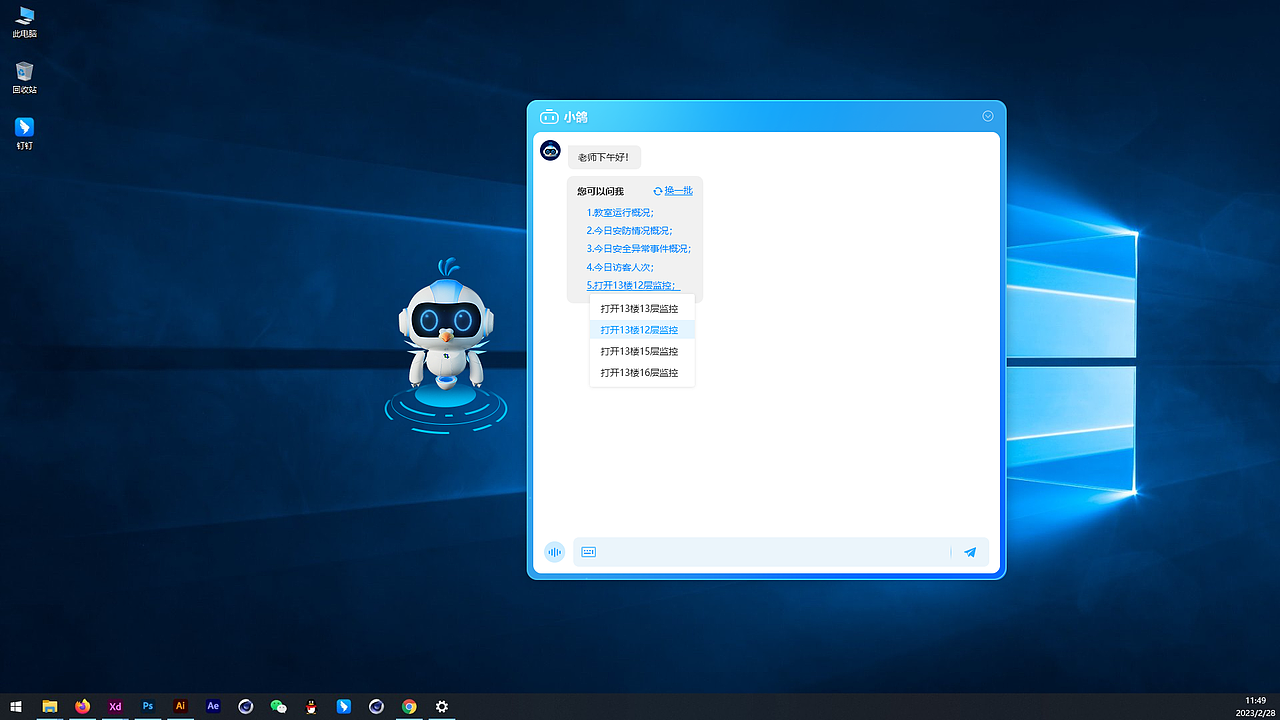
Task: Ask 1.教室运行概况 suggestion
Action: 620,213
